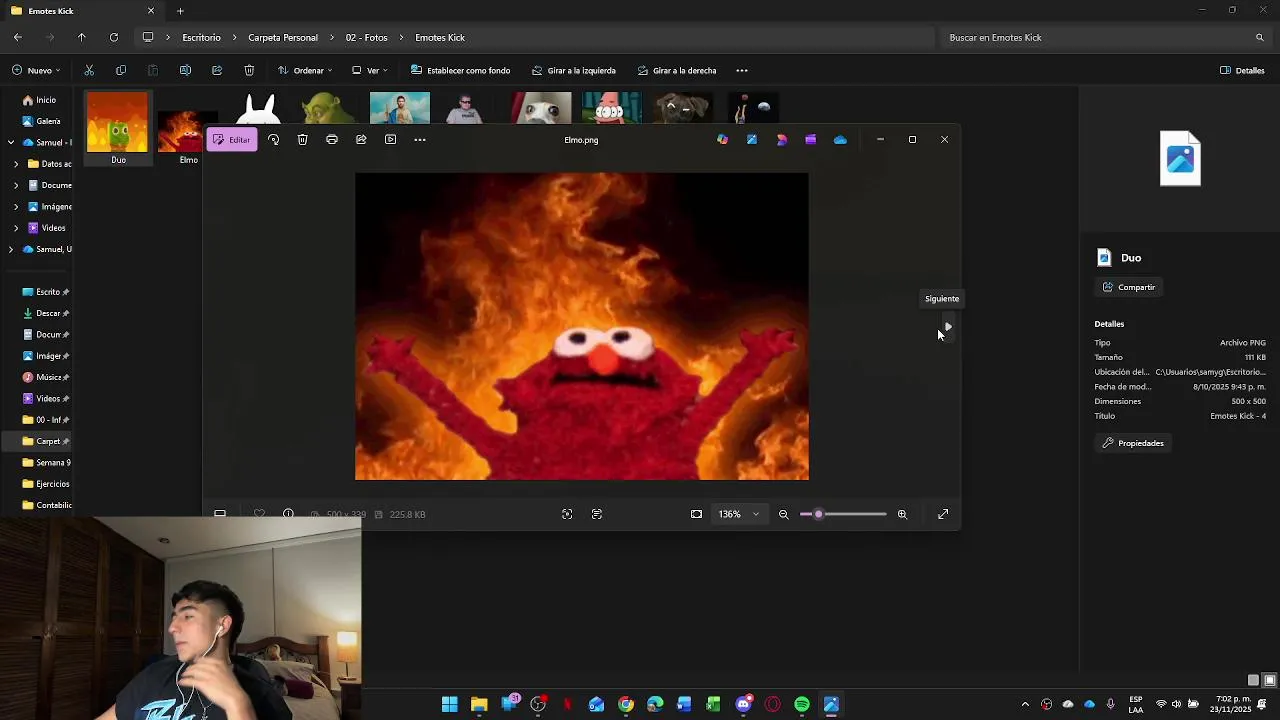
Task: Share the image from the Photos toolbar
Action: (361, 140)
